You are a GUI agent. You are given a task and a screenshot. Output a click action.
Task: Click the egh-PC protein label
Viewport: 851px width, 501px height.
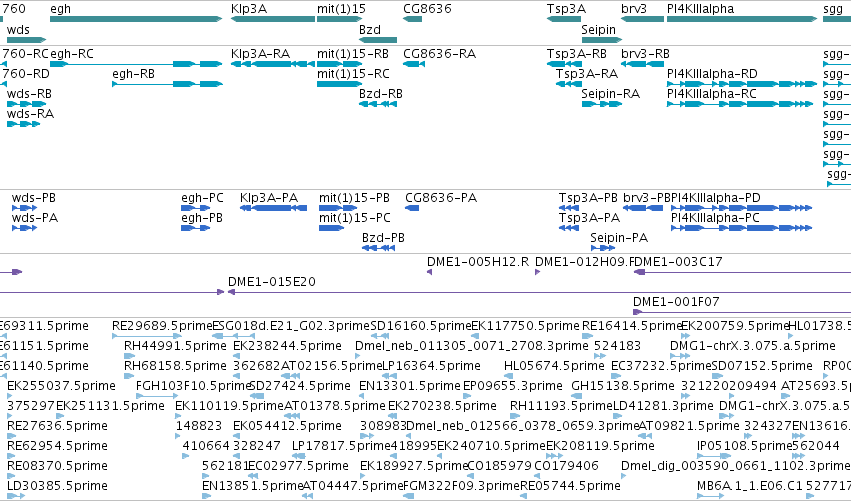[202, 198]
